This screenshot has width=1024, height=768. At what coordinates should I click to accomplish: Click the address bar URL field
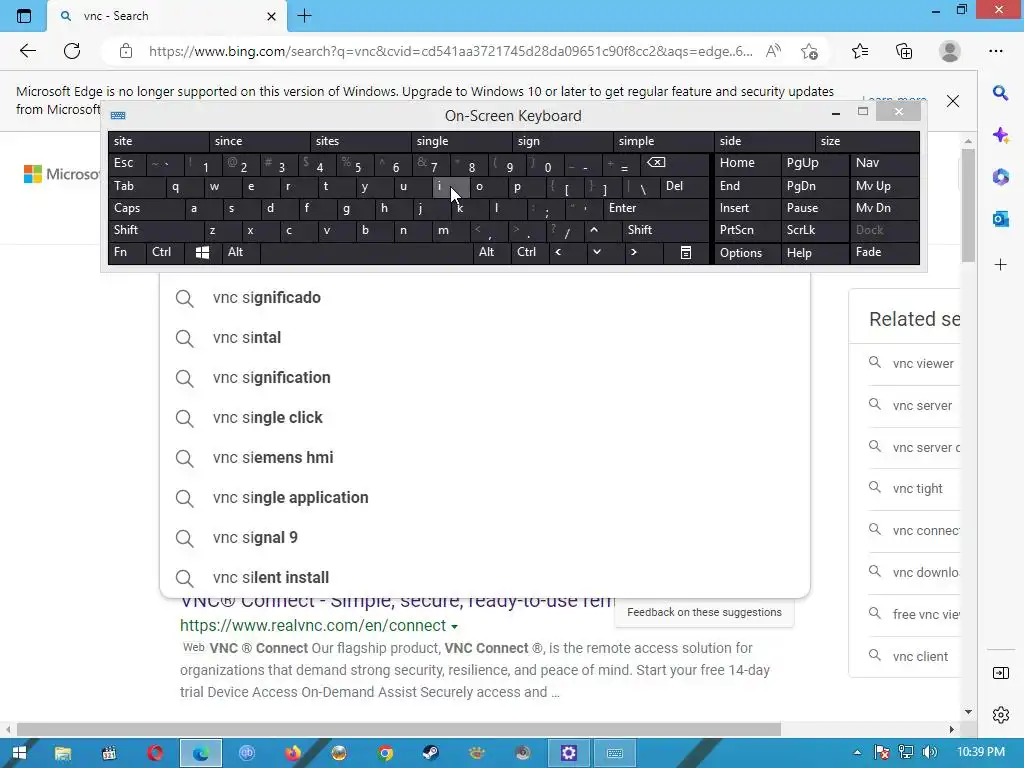click(451, 51)
